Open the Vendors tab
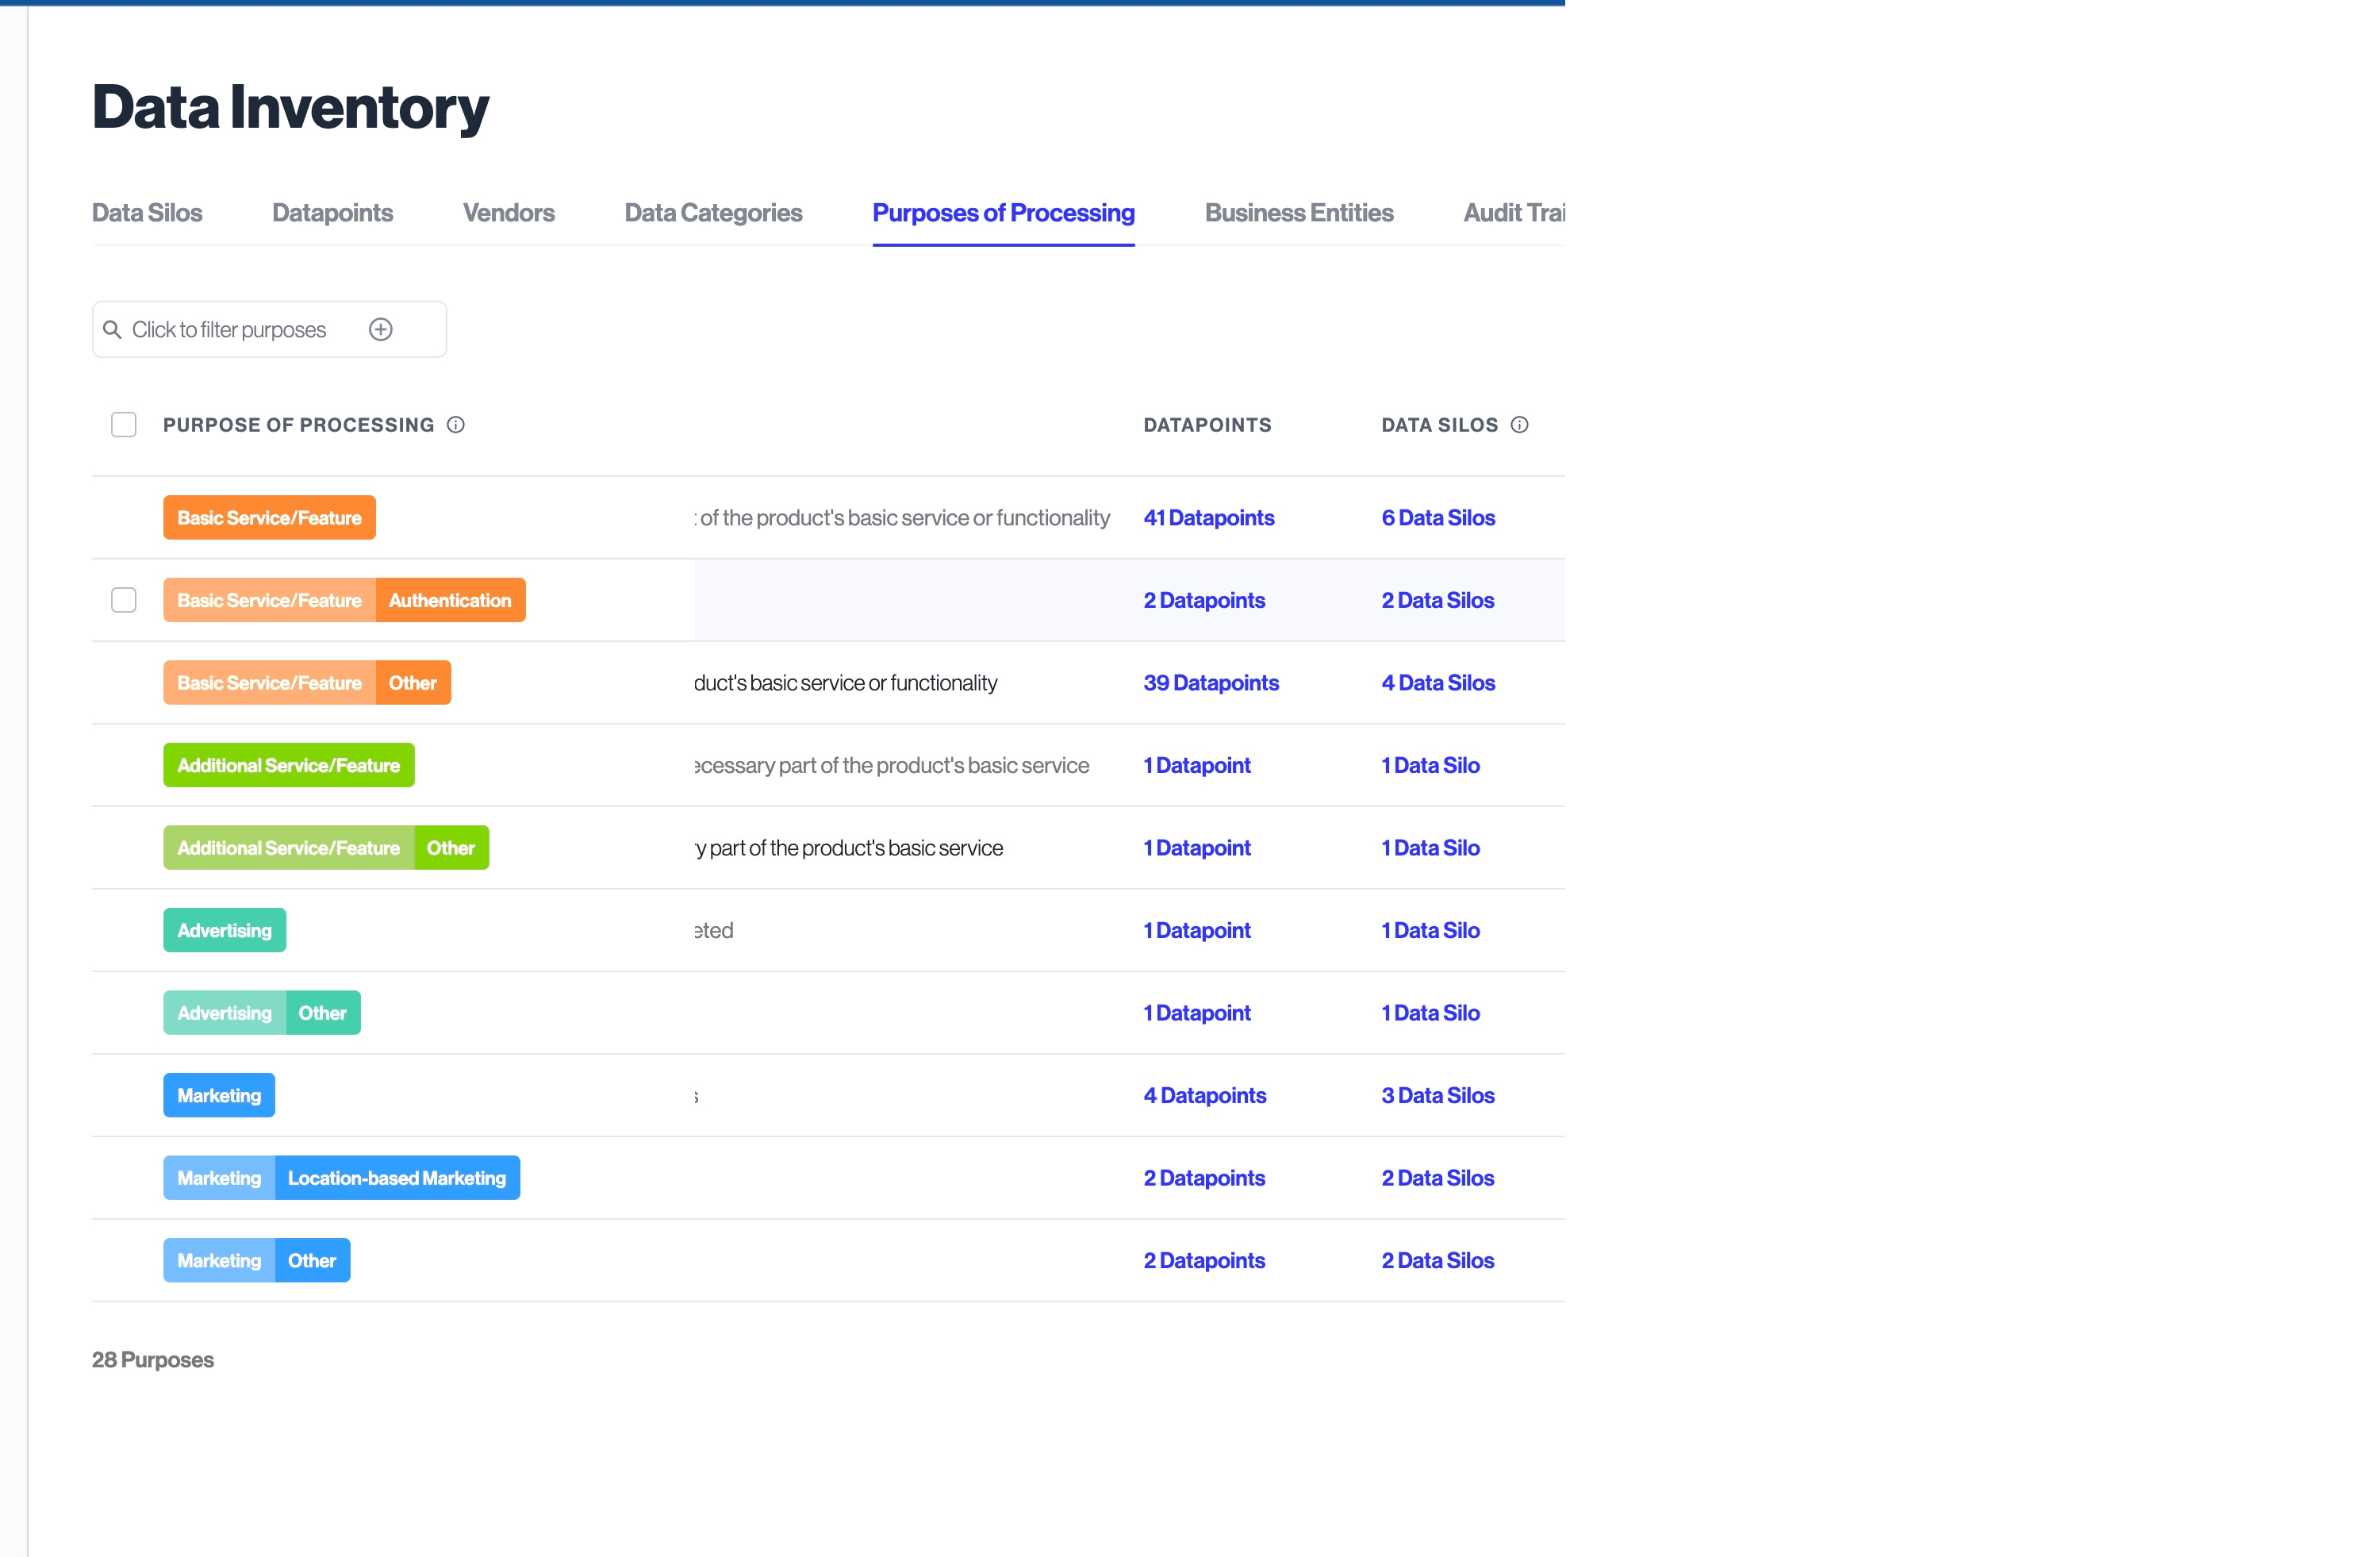Viewport: 2380px width, 1557px height. point(508,213)
